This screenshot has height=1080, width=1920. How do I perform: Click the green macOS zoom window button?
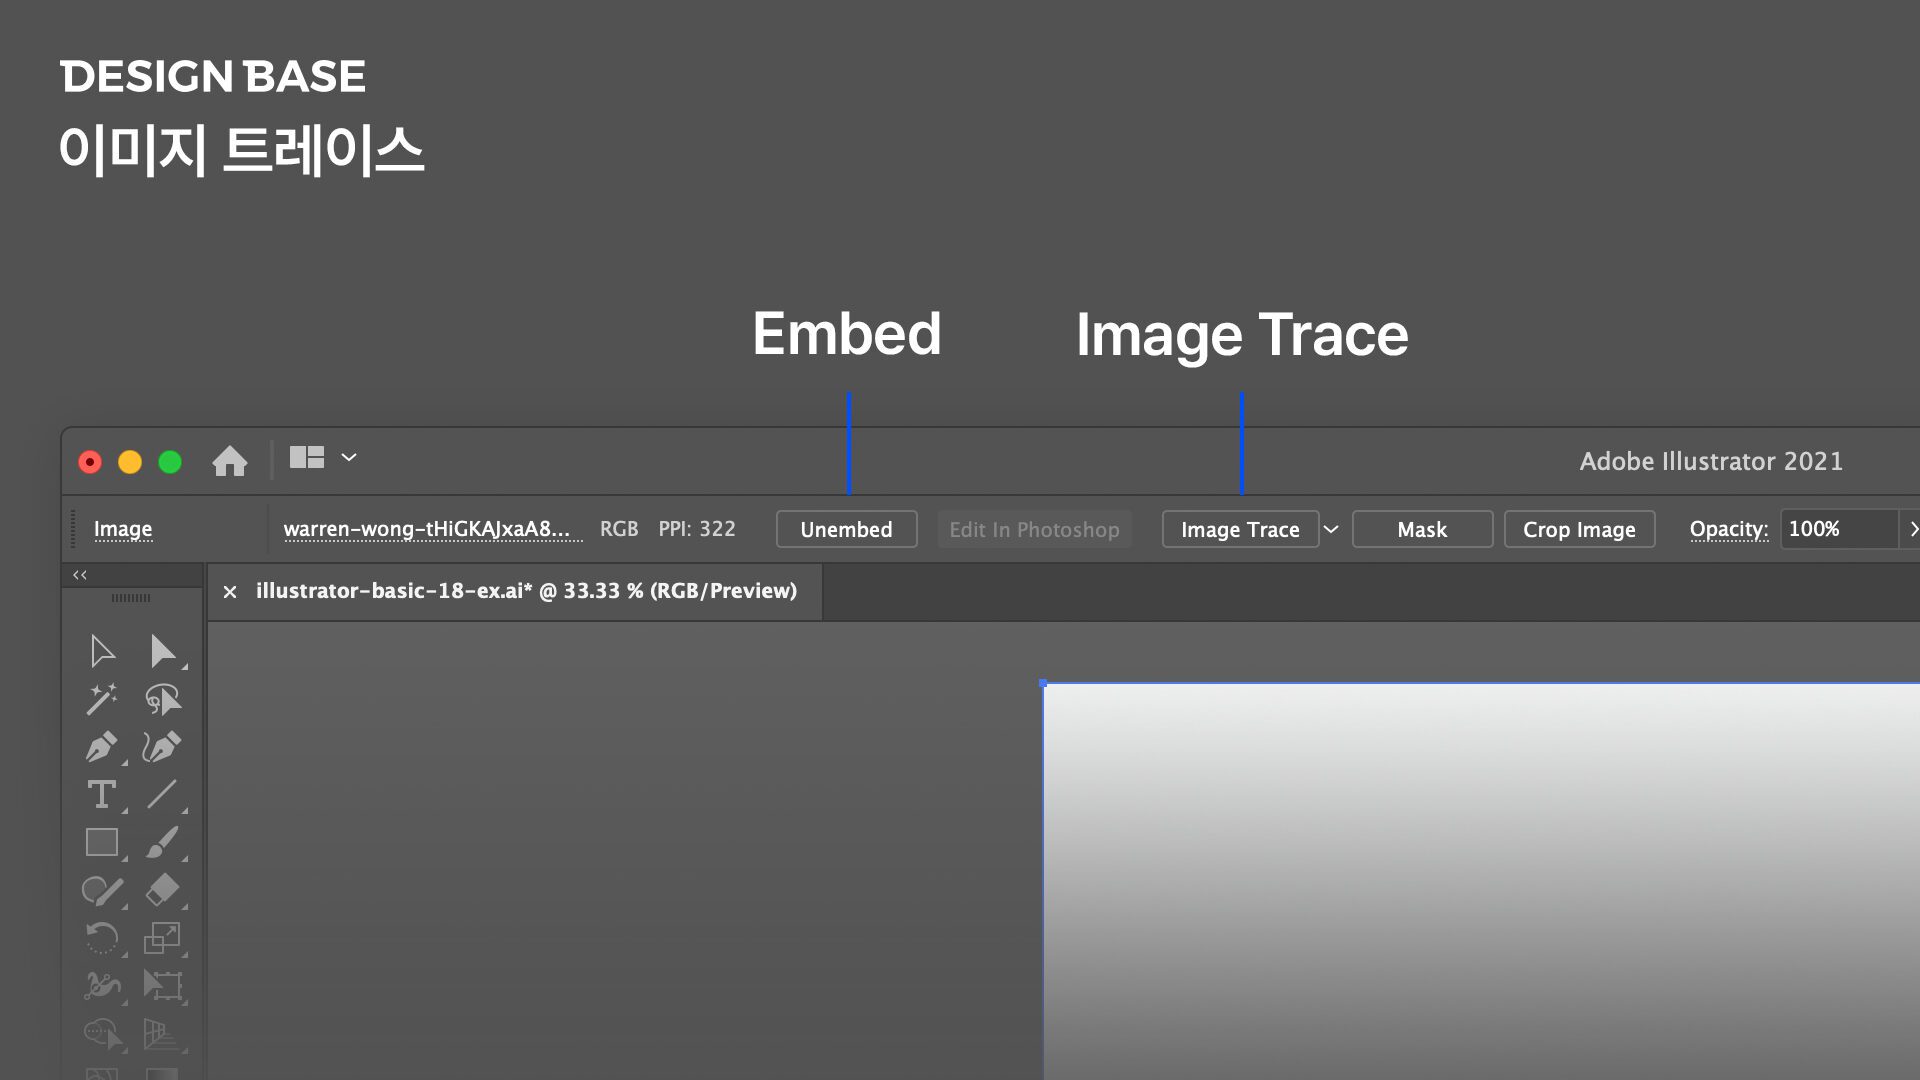(x=170, y=462)
